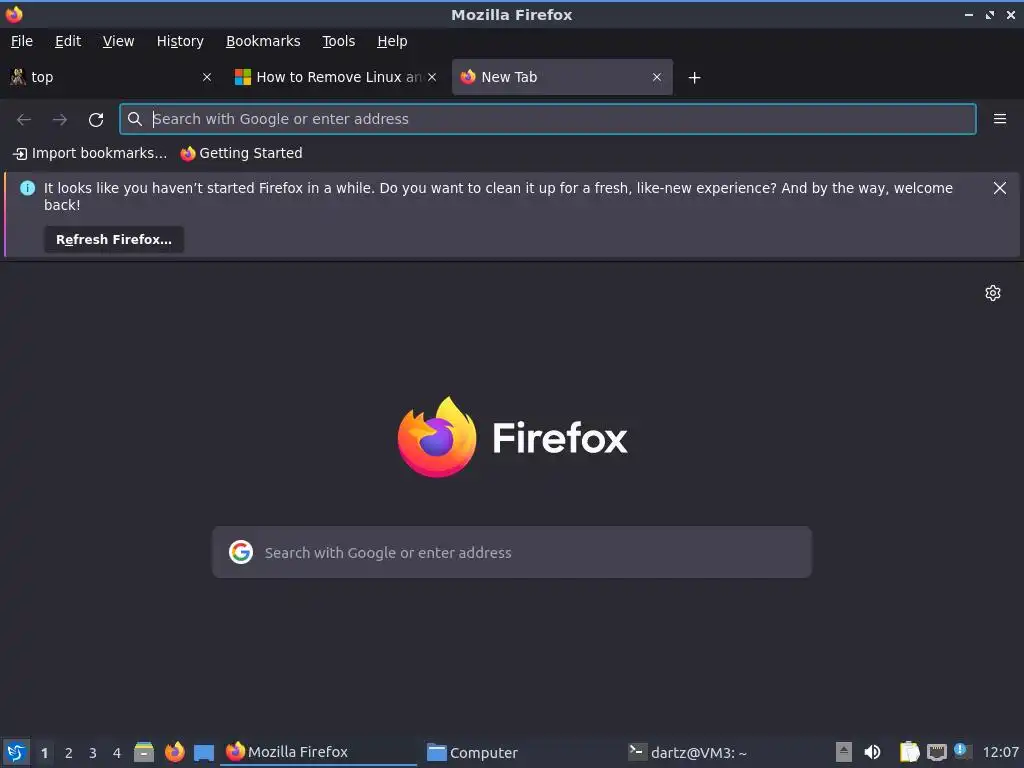Close the New Tab tab
The image size is (1024, 768).
coord(657,77)
